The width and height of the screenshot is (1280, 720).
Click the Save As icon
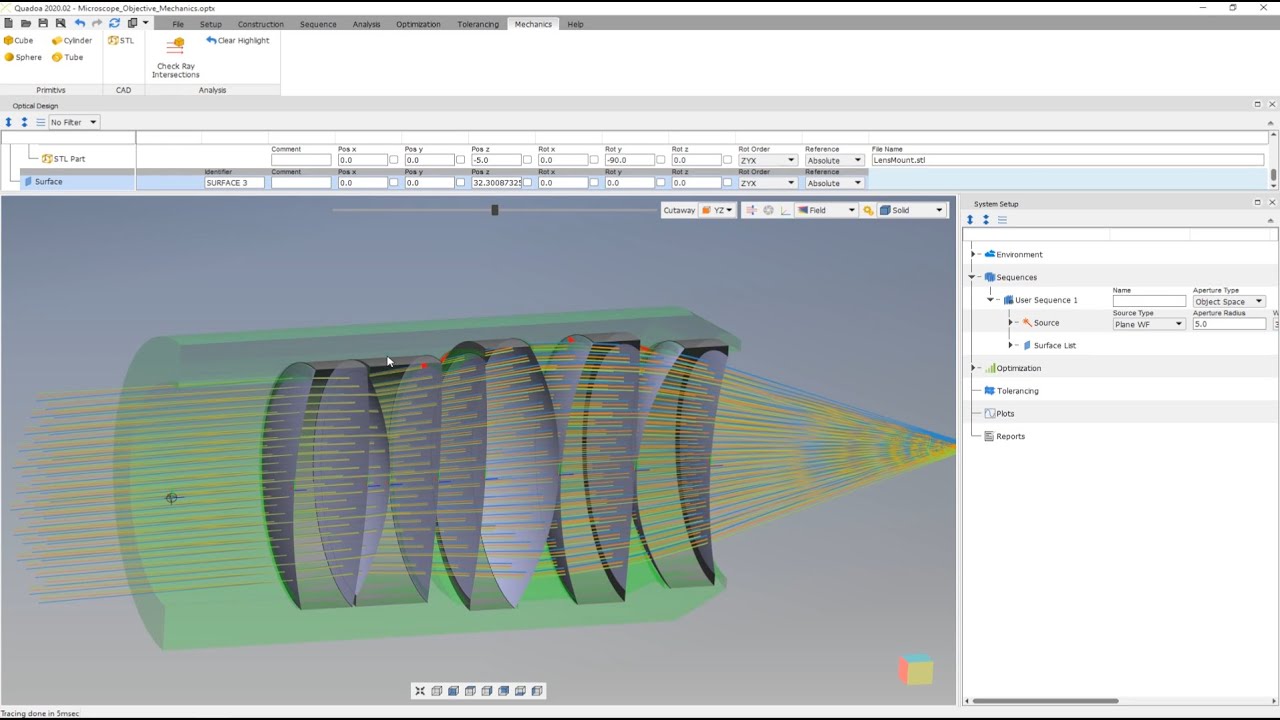tap(60, 23)
